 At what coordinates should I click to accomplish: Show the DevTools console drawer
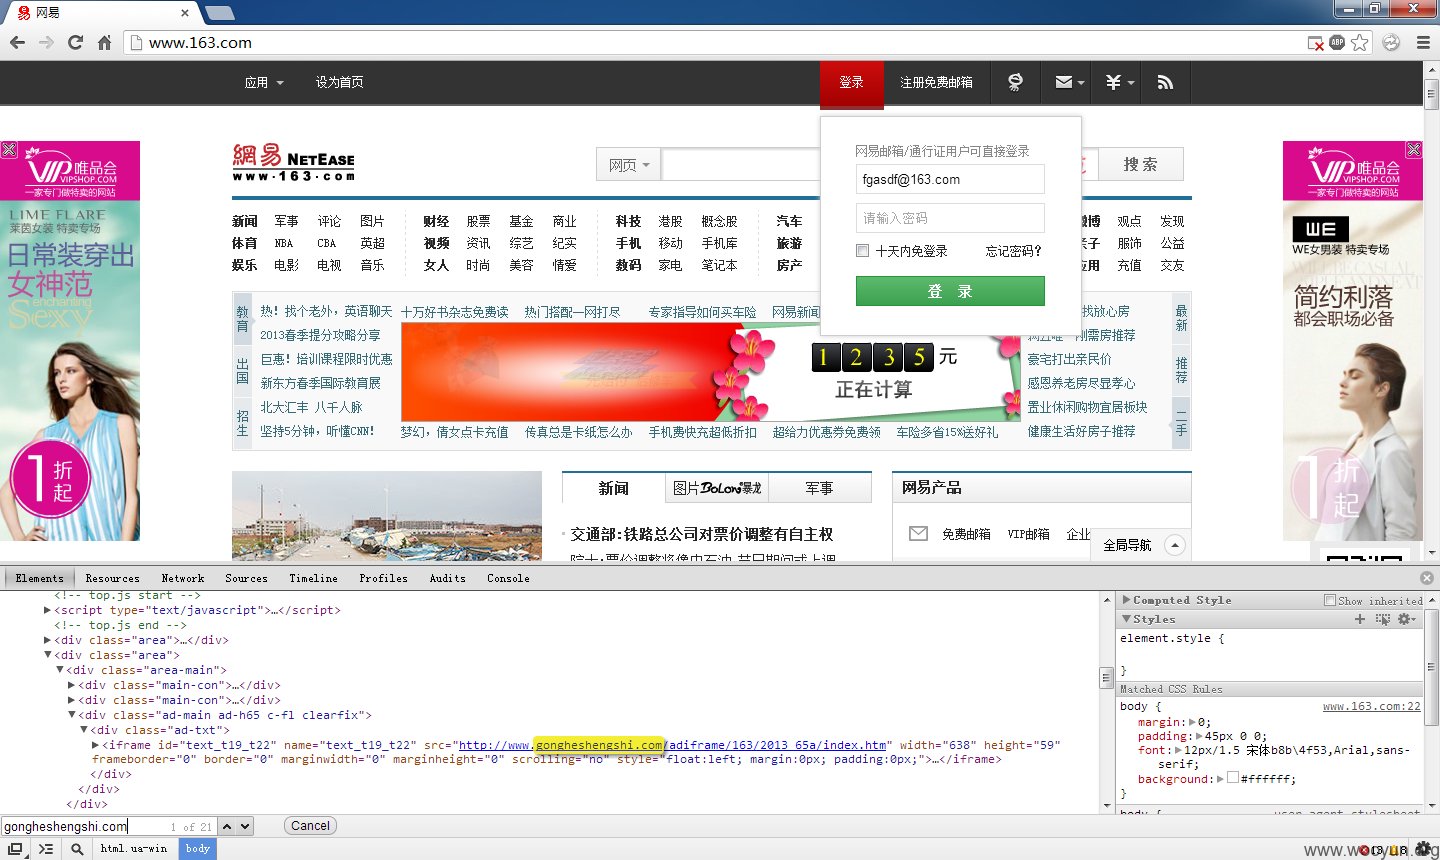(46, 849)
